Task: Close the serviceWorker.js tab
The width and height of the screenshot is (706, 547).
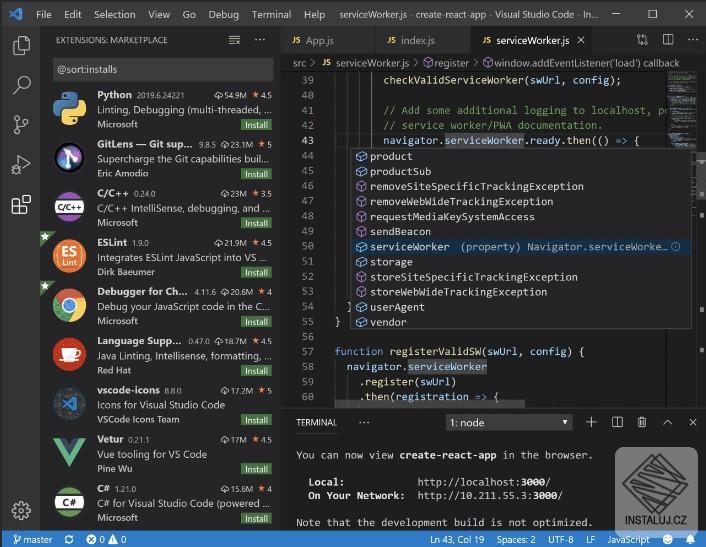Action: coord(581,41)
